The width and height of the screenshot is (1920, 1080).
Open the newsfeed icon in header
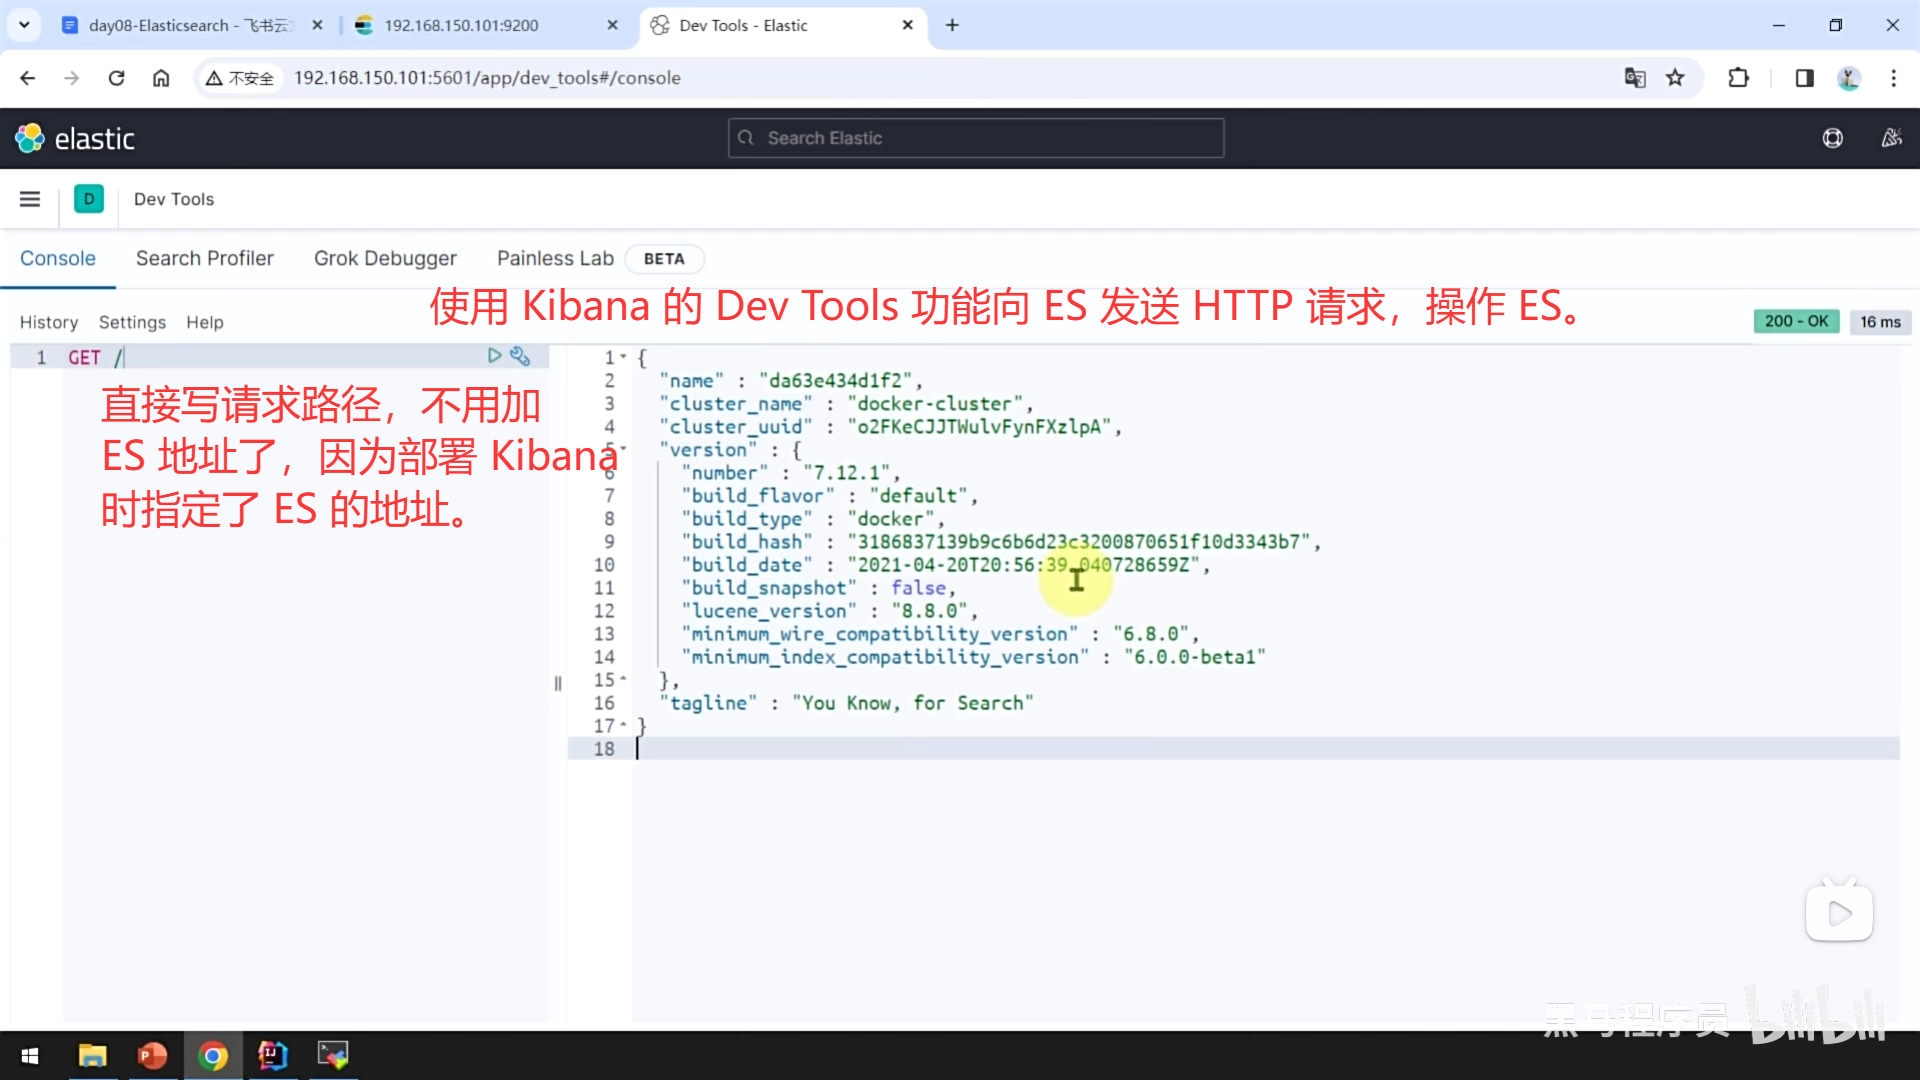click(1891, 138)
